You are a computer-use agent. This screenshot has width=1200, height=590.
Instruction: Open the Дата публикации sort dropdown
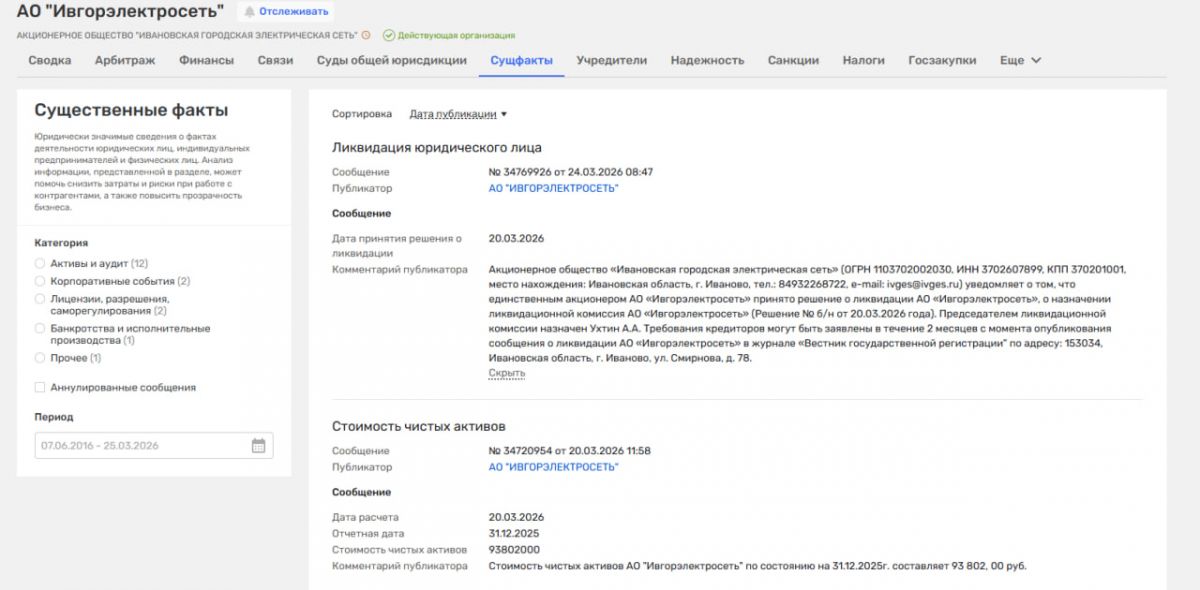pos(458,114)
